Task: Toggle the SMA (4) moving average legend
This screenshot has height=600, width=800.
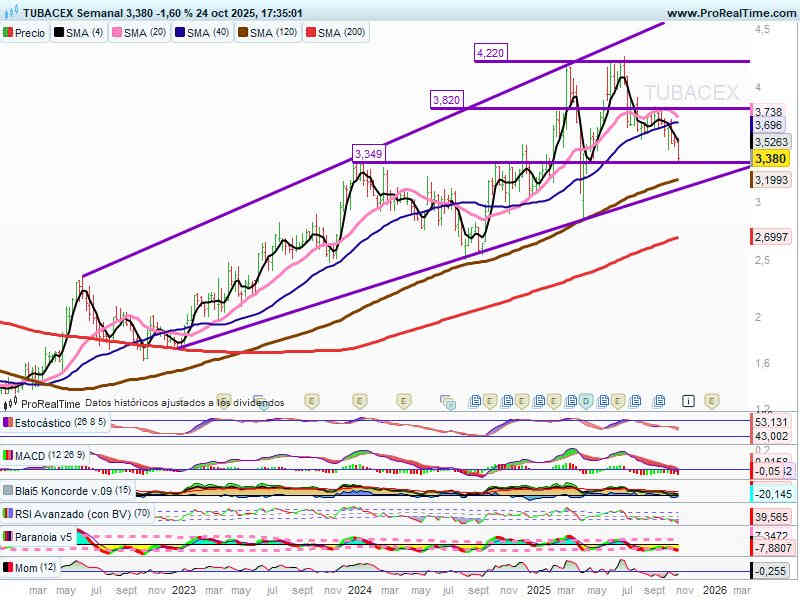Action: pos(79,33)
